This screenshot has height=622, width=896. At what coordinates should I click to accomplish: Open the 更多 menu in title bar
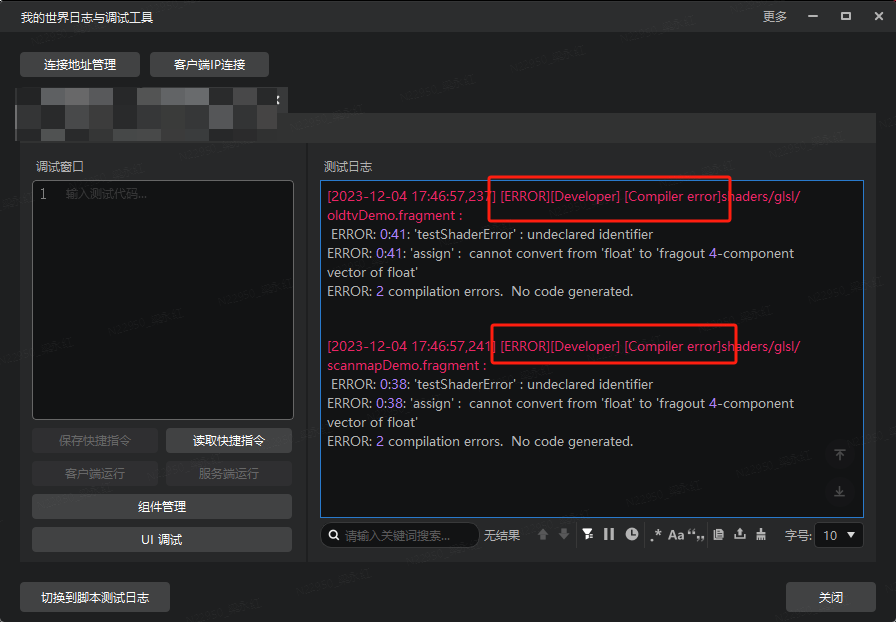click(x=775, y=17)
